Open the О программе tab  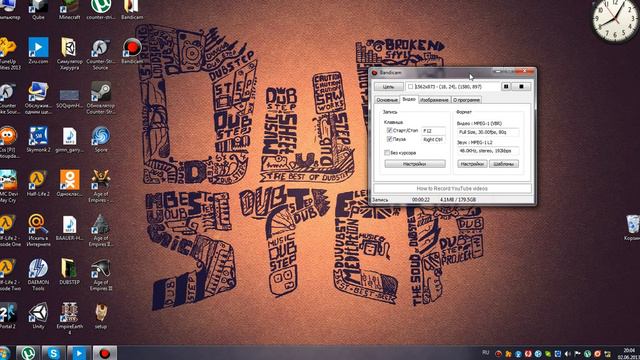click(466, 100)
